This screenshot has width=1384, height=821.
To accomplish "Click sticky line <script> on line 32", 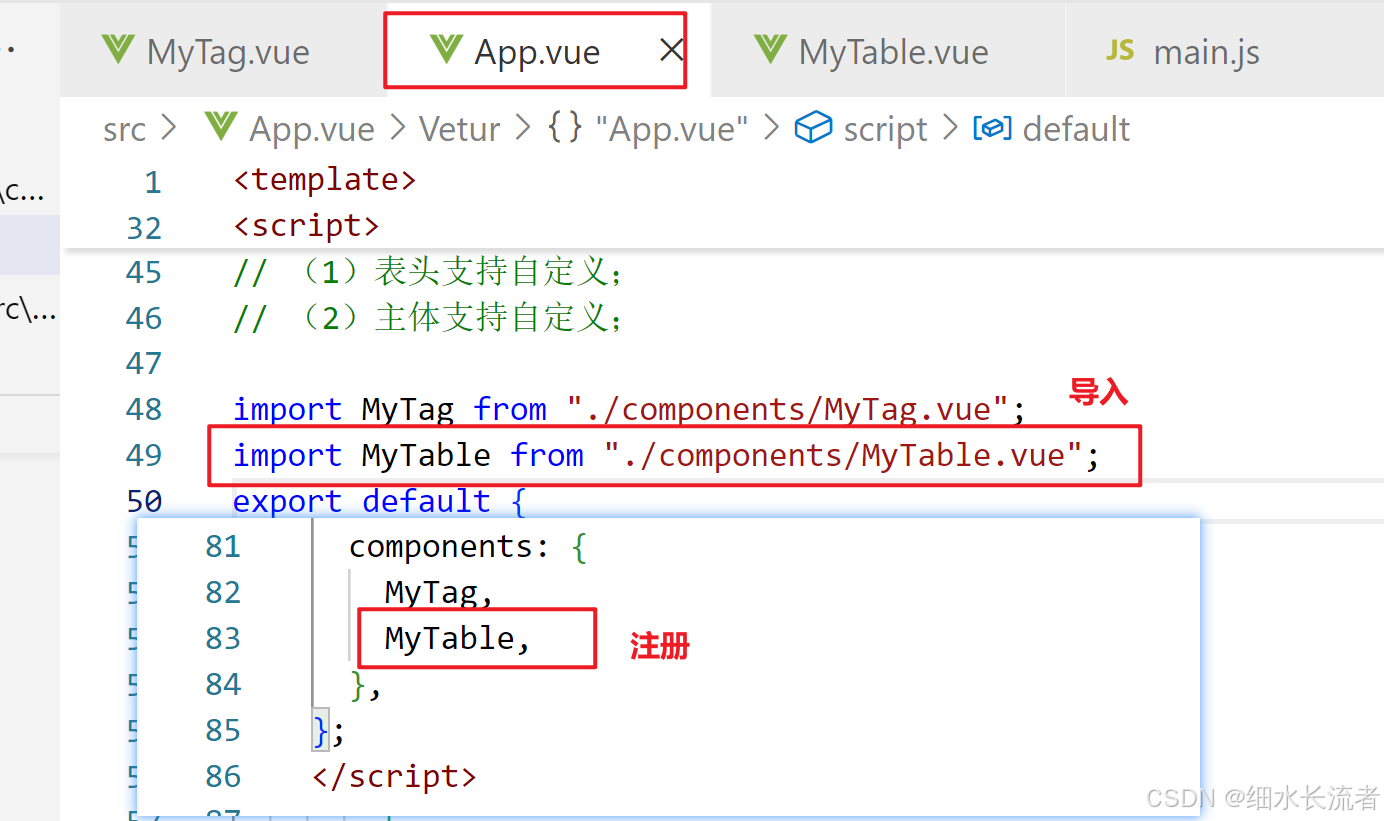I will click(306, 226).
